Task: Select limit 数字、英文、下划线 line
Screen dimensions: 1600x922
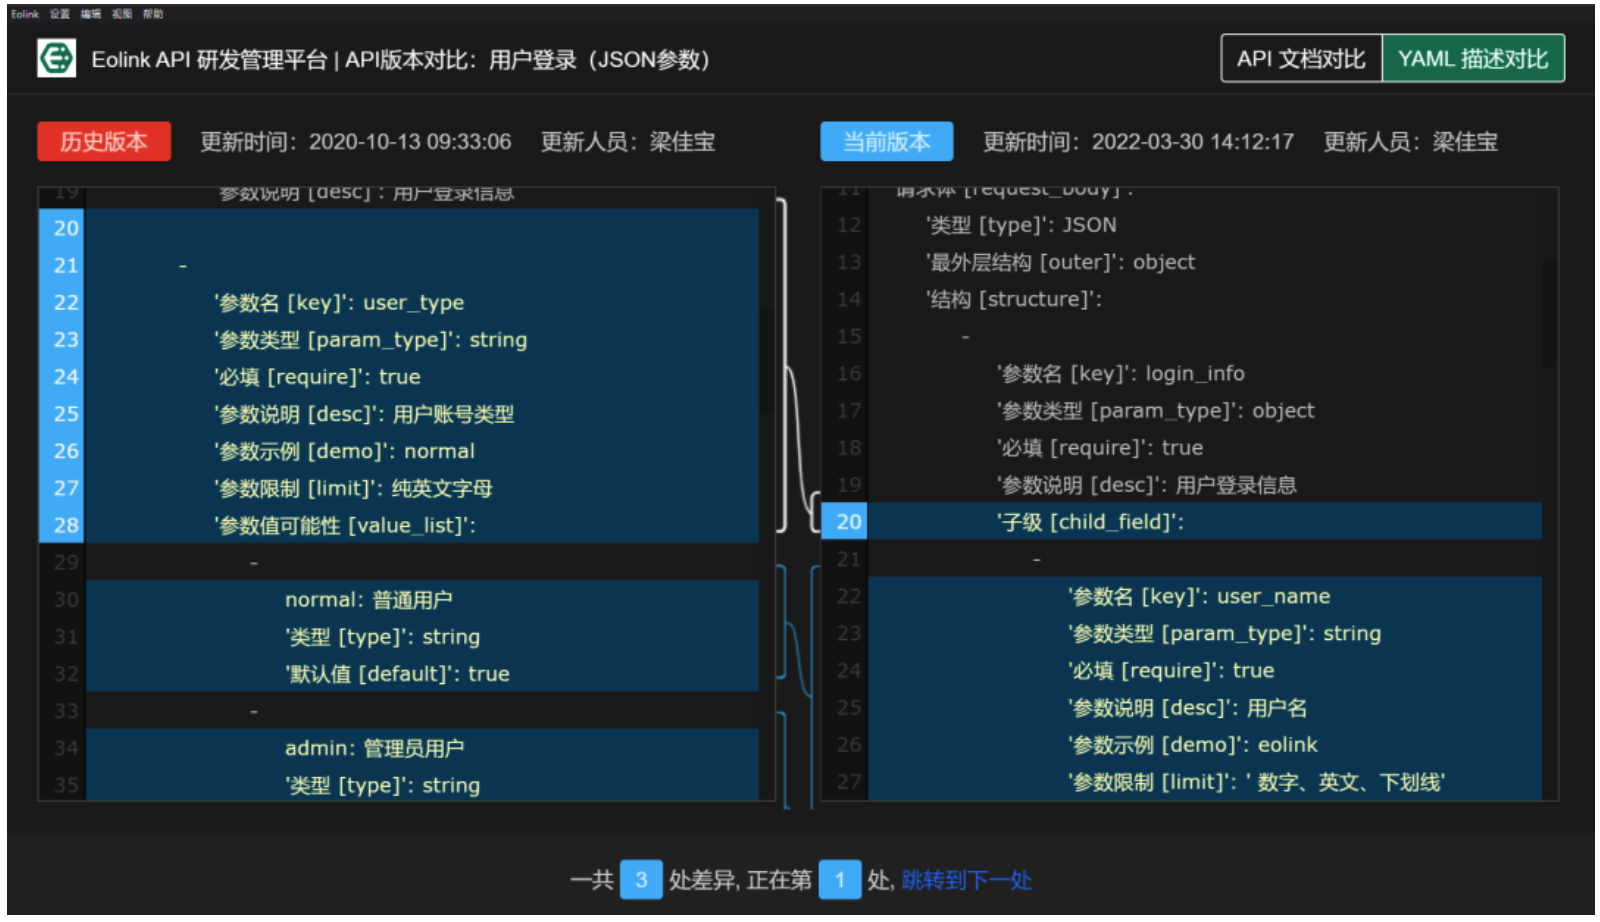Action: pos(1256,782)
